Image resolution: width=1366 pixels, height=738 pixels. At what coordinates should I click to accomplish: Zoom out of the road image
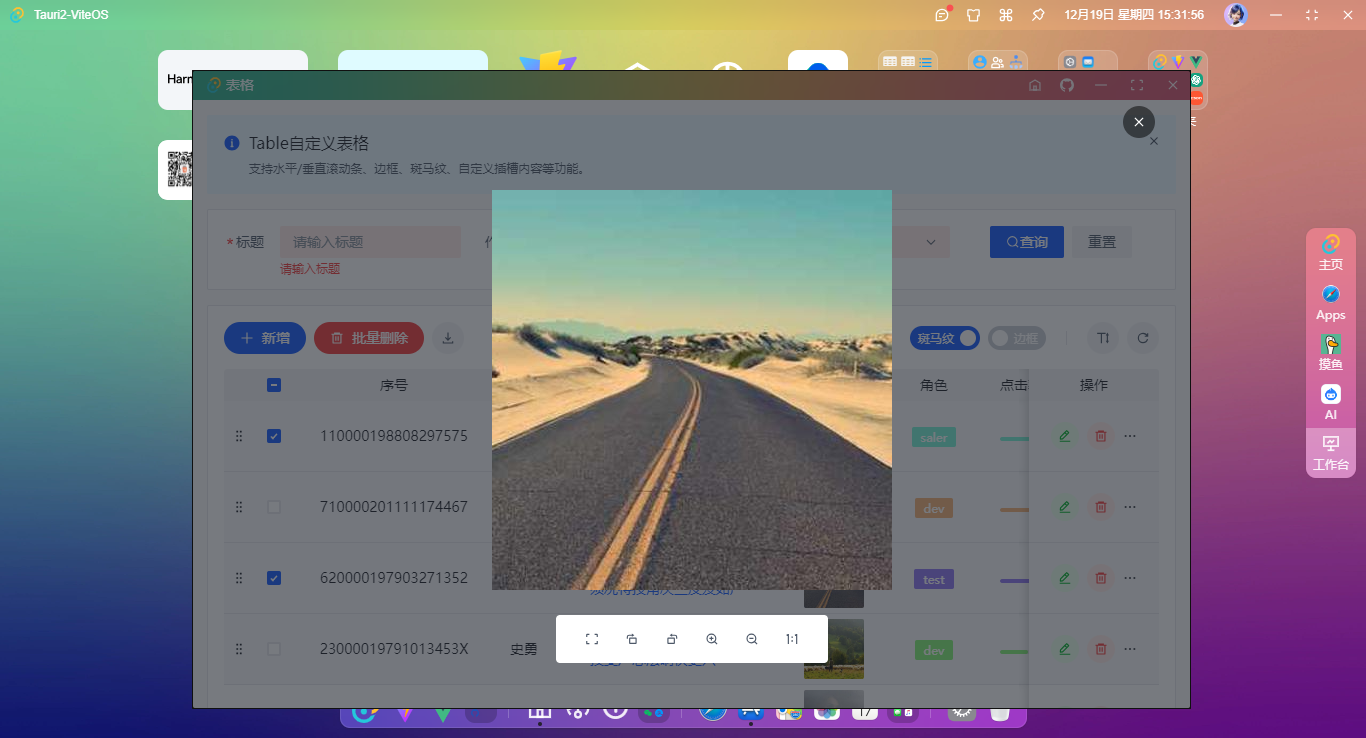click(752, 639)
